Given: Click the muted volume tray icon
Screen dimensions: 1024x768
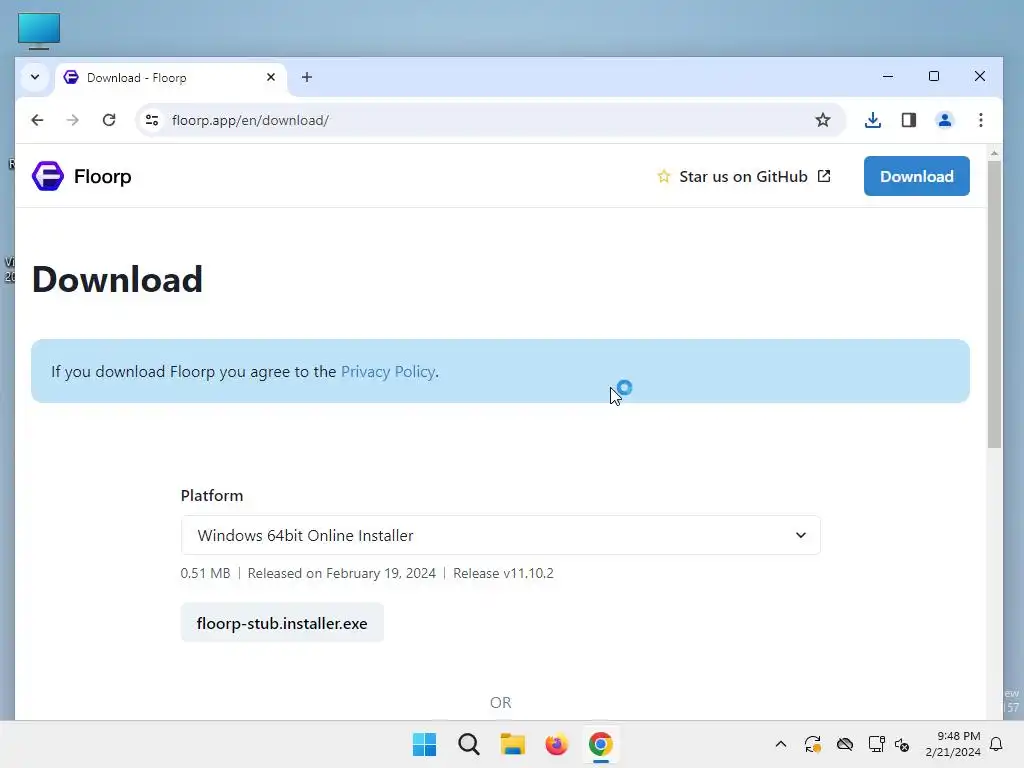Looking at the screenshot, I should coord(902,744).
